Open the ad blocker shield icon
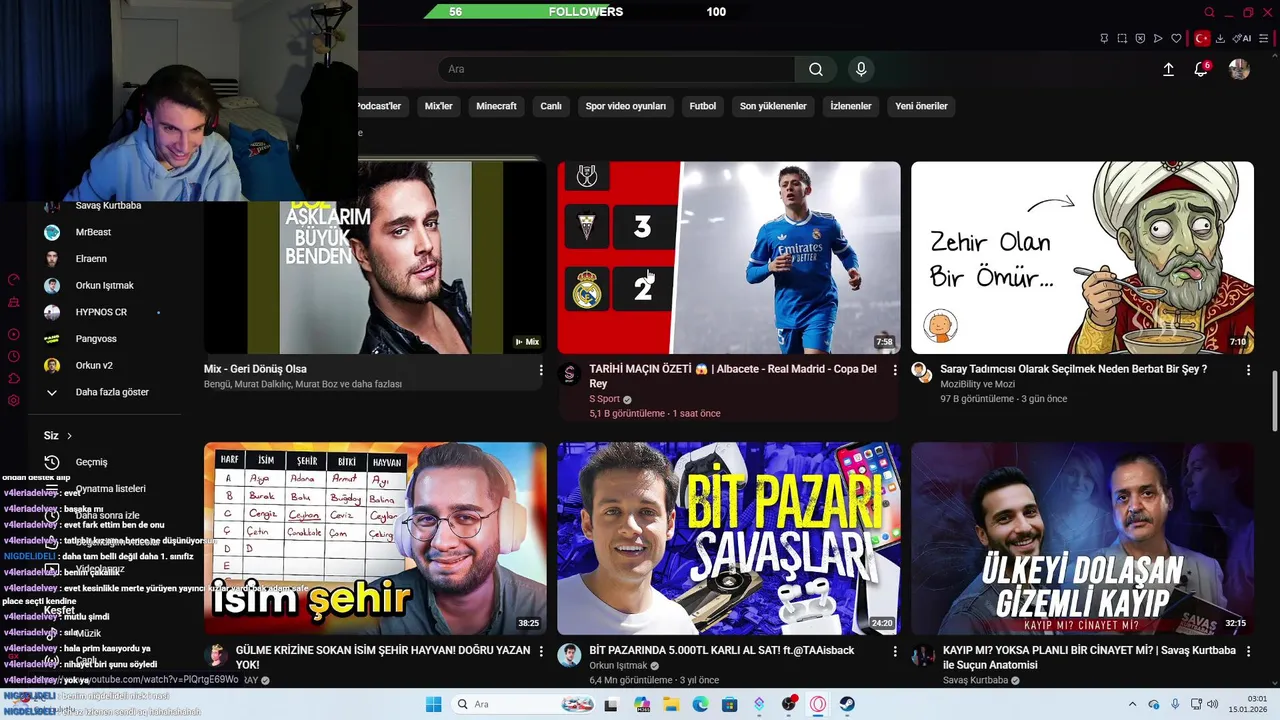 (1140, 38)
